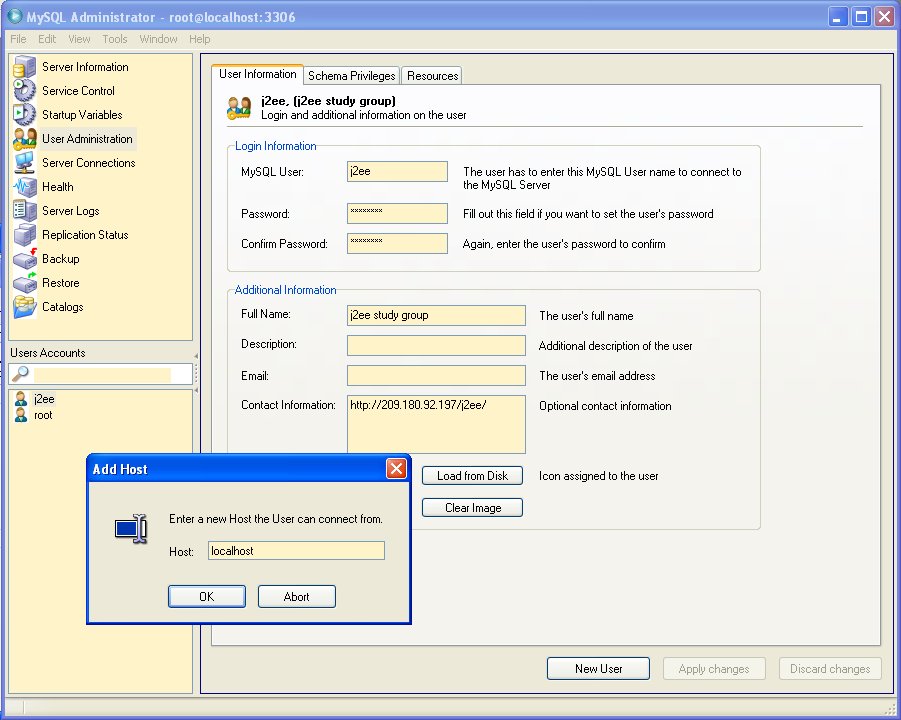901x720 pixels.
Task: Click the Replication Status server icon
Action: point(25,234)
